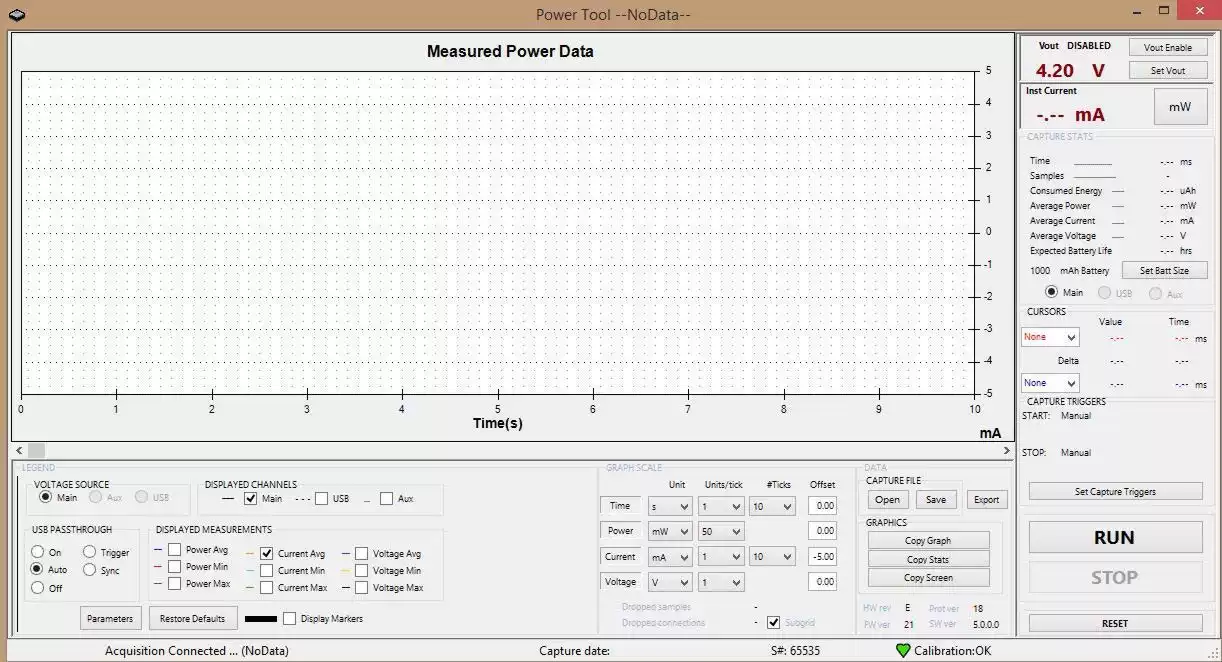Click the Restore Defaults button

(194, 619)
